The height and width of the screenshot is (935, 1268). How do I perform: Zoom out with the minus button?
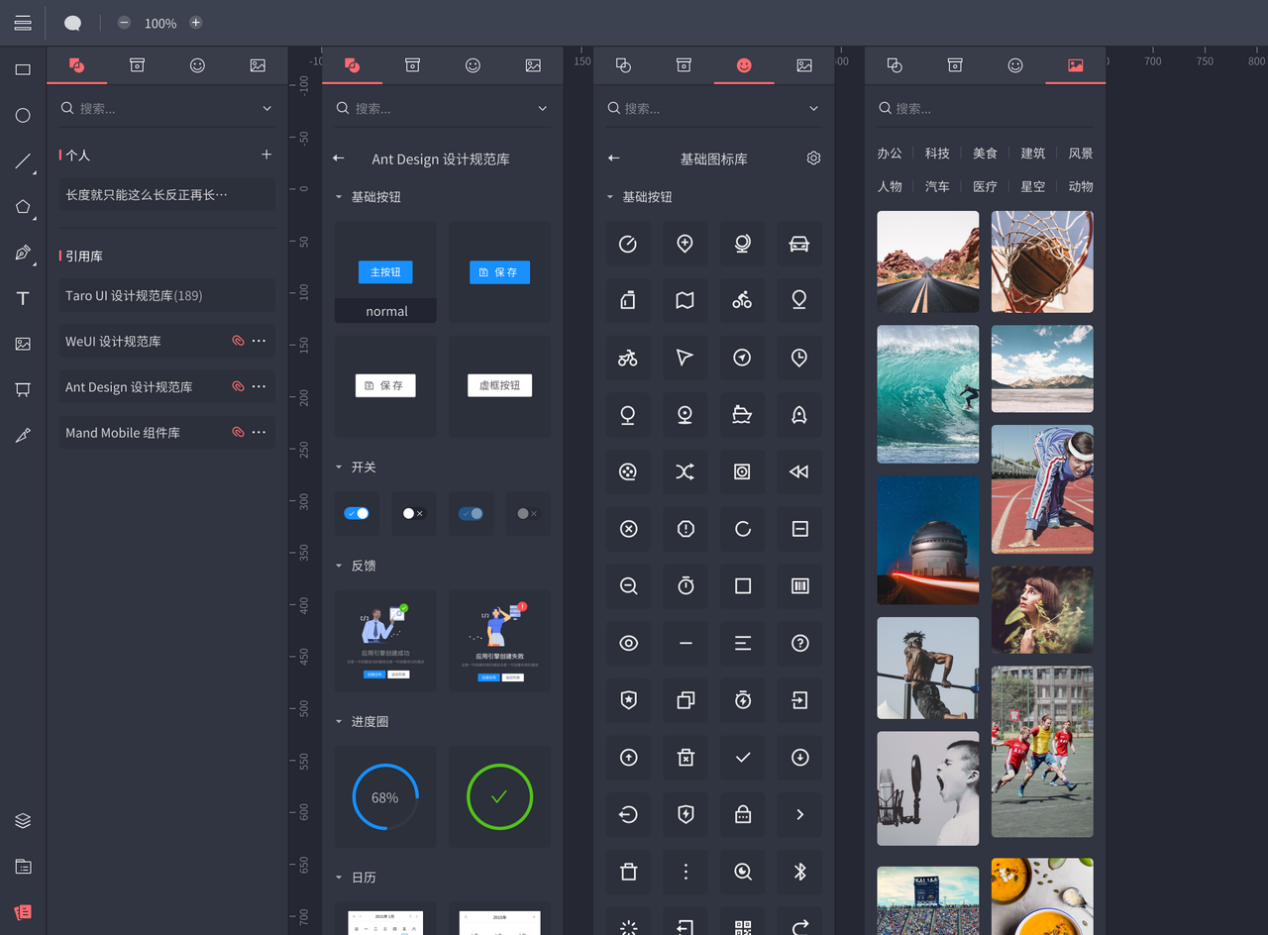[124, 22]
